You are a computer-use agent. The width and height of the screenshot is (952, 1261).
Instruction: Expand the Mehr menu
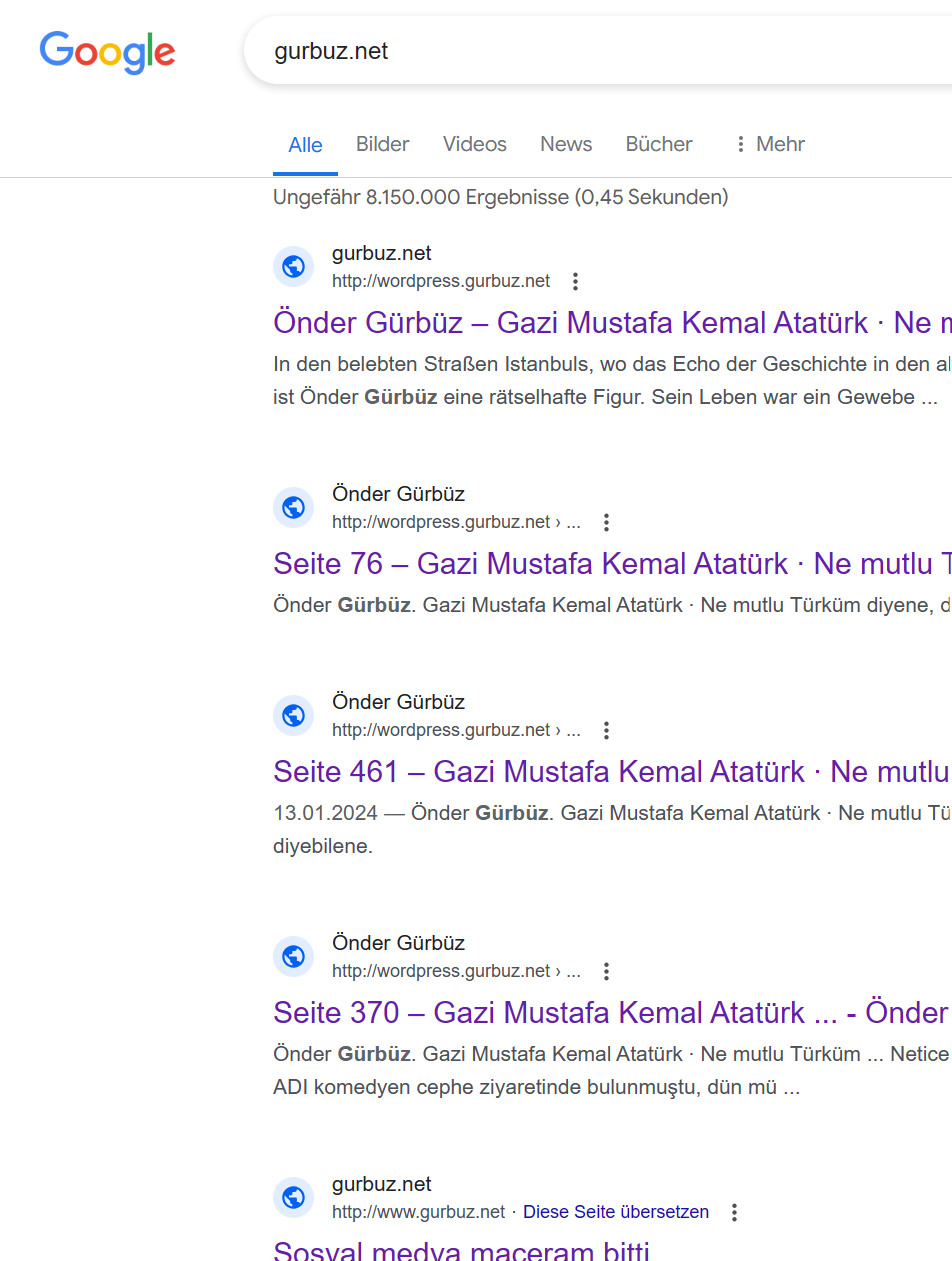[769, 144]
